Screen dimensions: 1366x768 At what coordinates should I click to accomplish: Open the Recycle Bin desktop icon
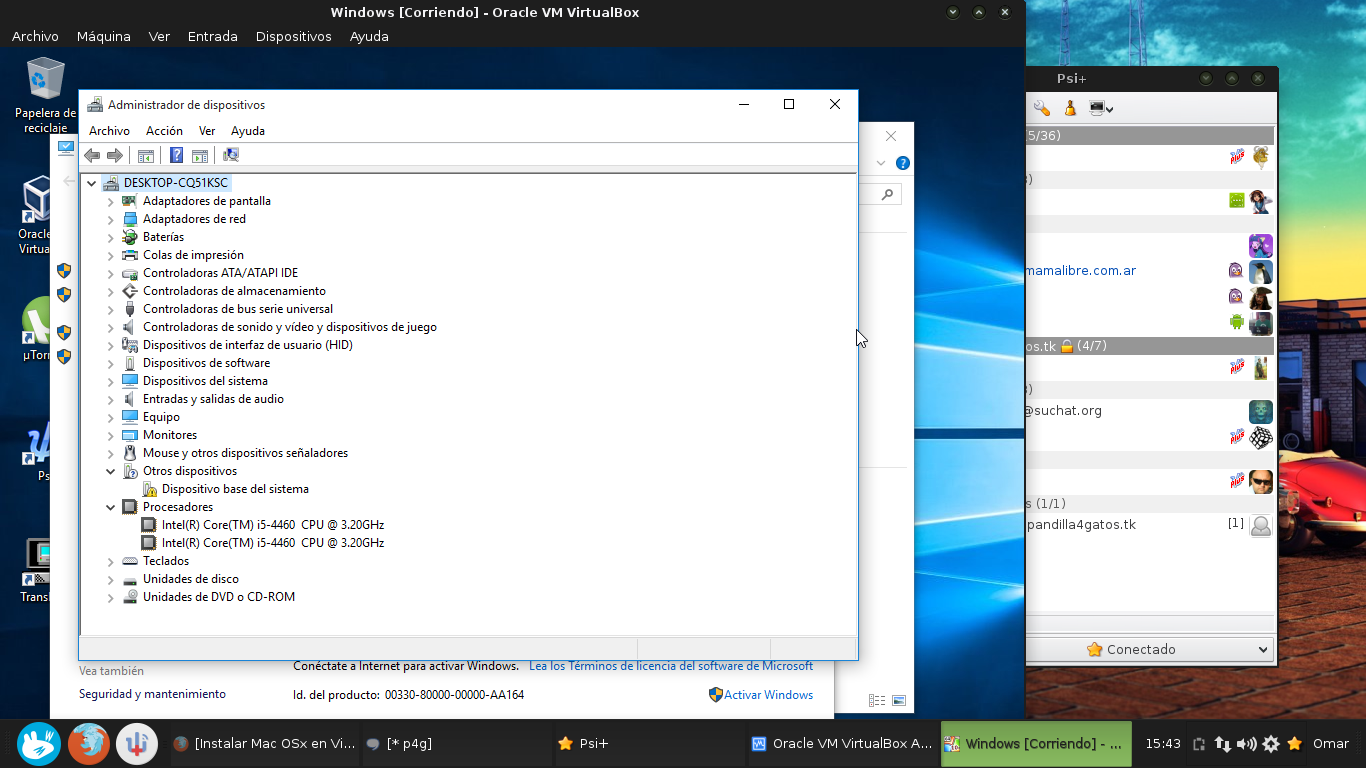[x=46, y=78]
